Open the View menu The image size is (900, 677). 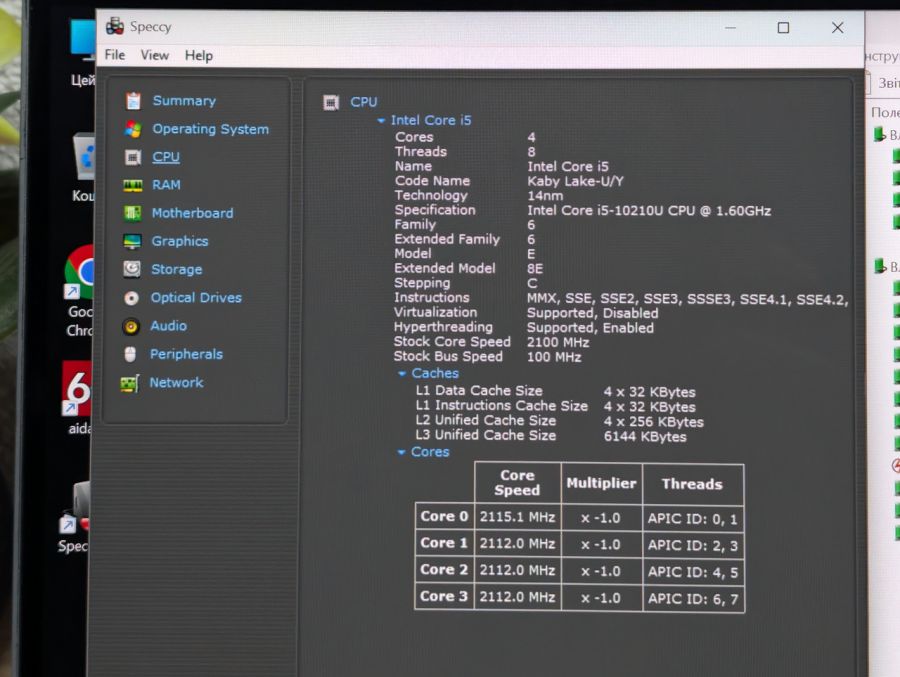click(155, 55)
